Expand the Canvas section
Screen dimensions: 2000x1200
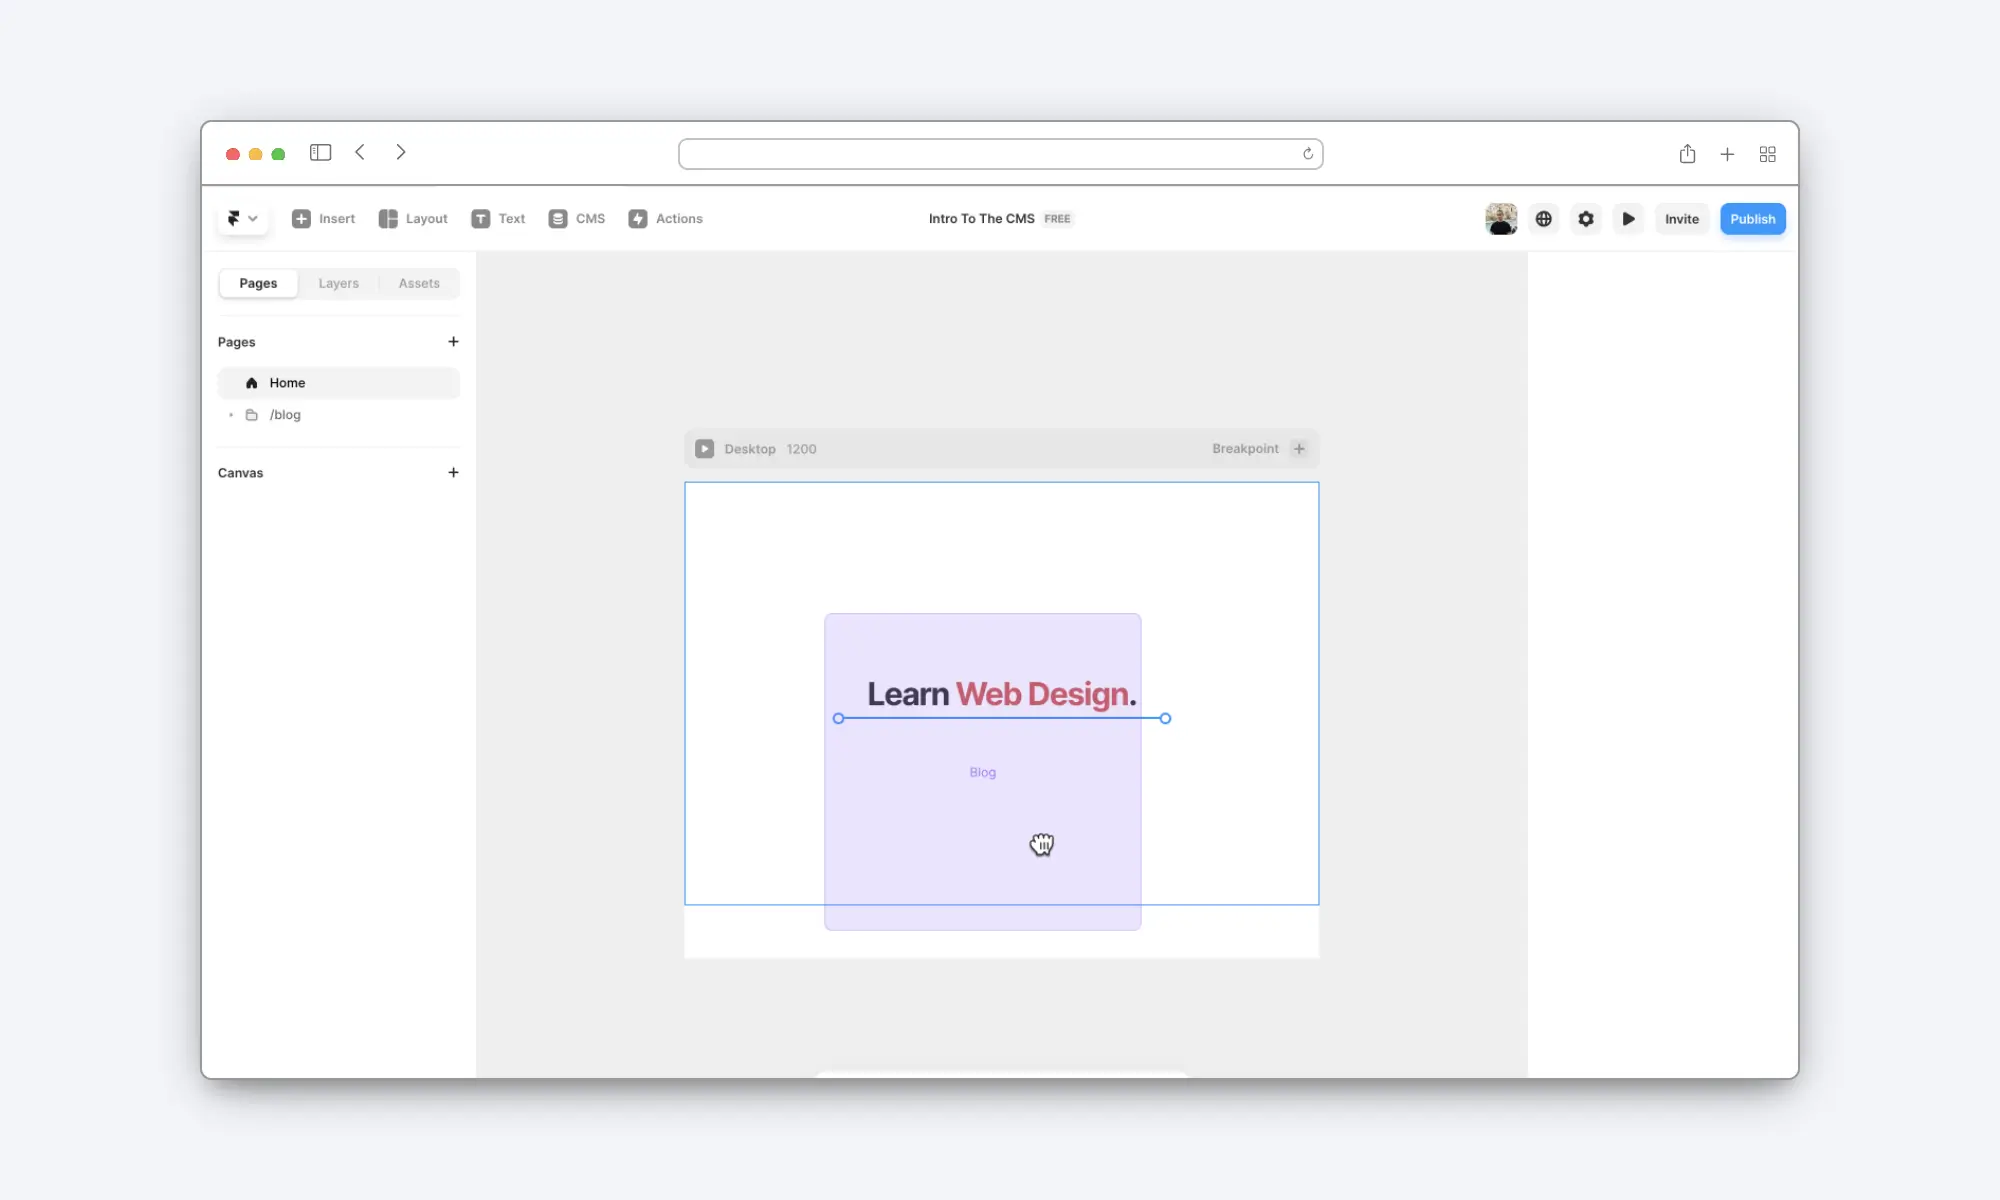pyautogui.click(x=451, y=473)
